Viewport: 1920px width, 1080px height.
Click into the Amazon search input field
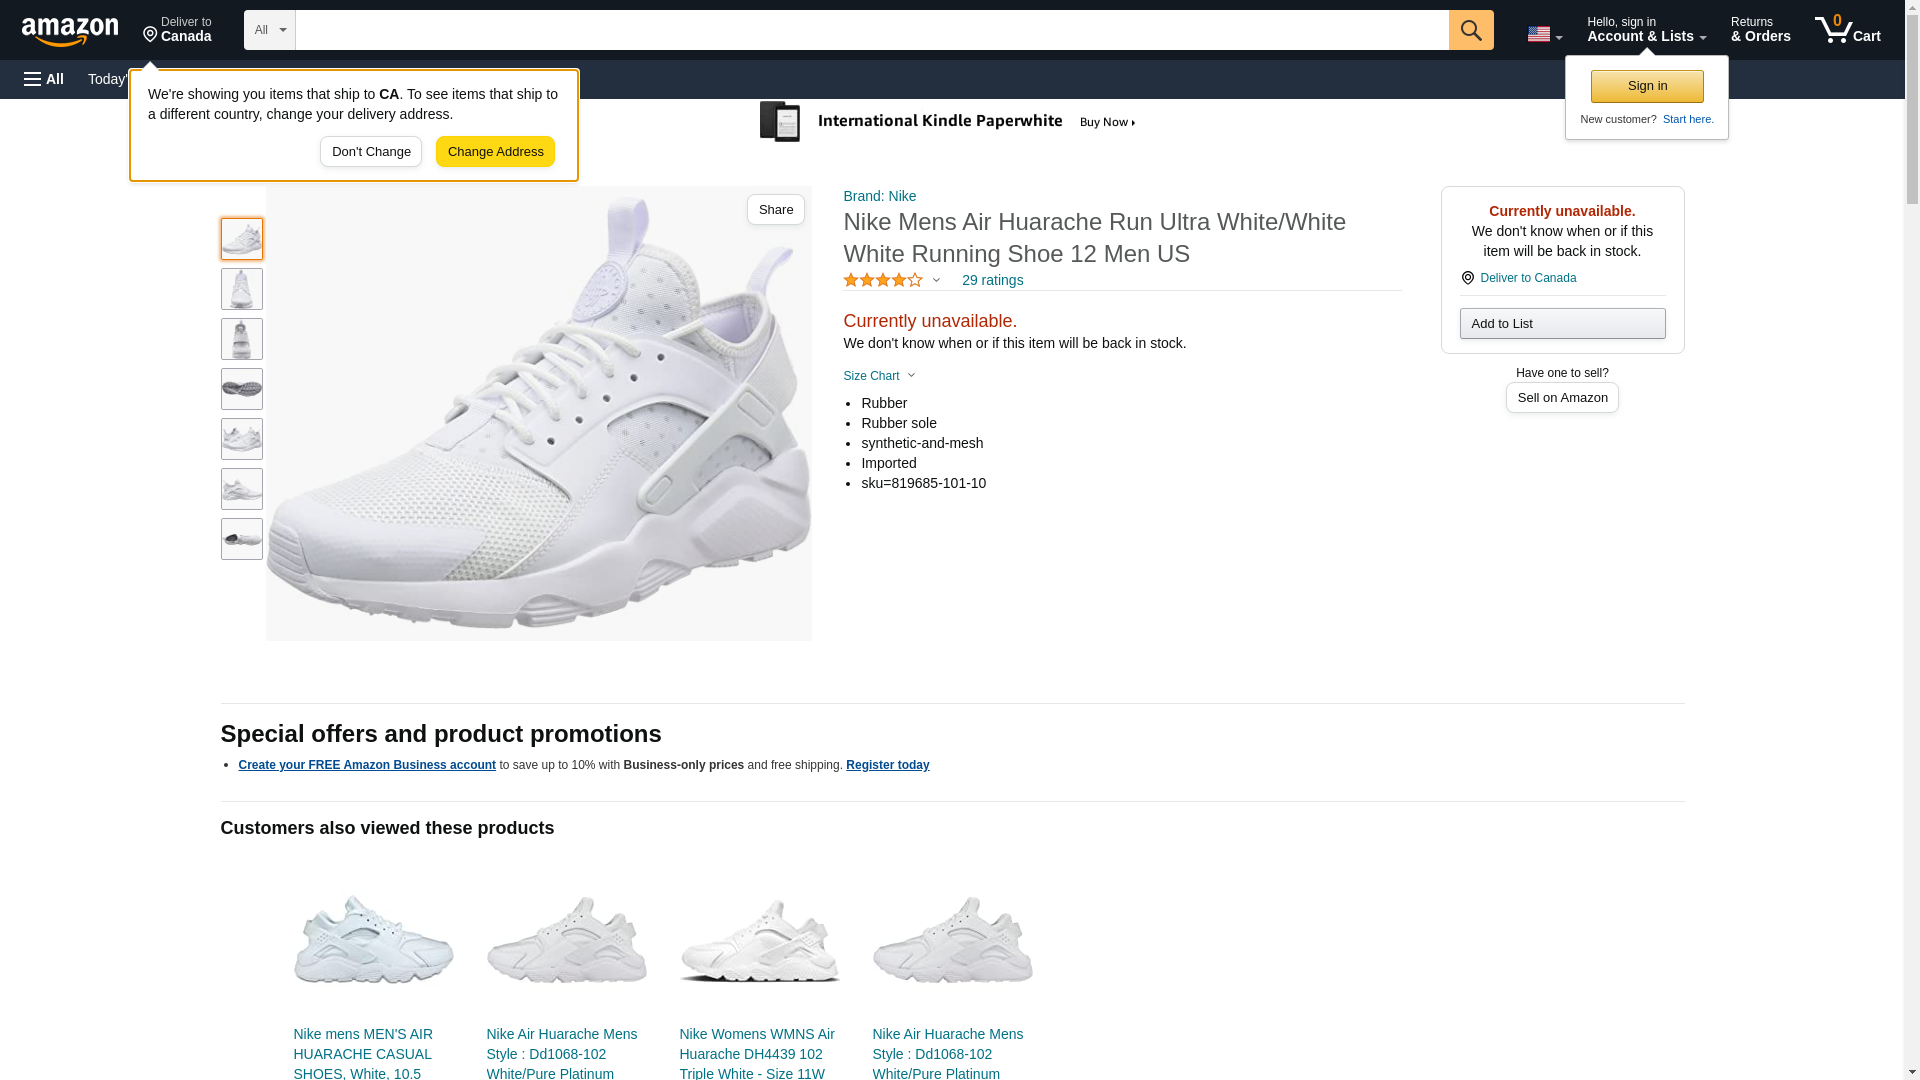tap(871, 30)
